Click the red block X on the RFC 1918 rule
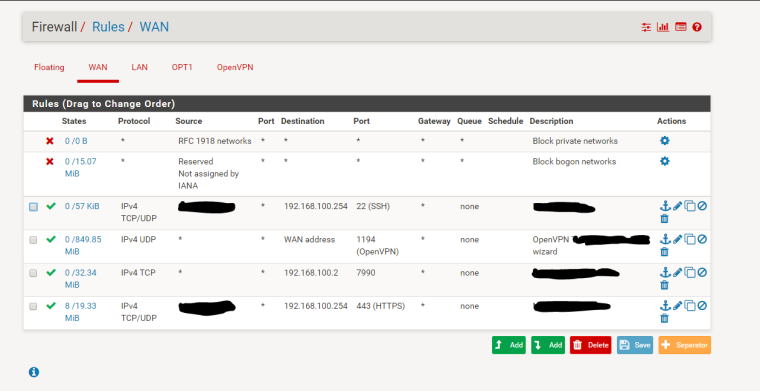 click(49, 141)
